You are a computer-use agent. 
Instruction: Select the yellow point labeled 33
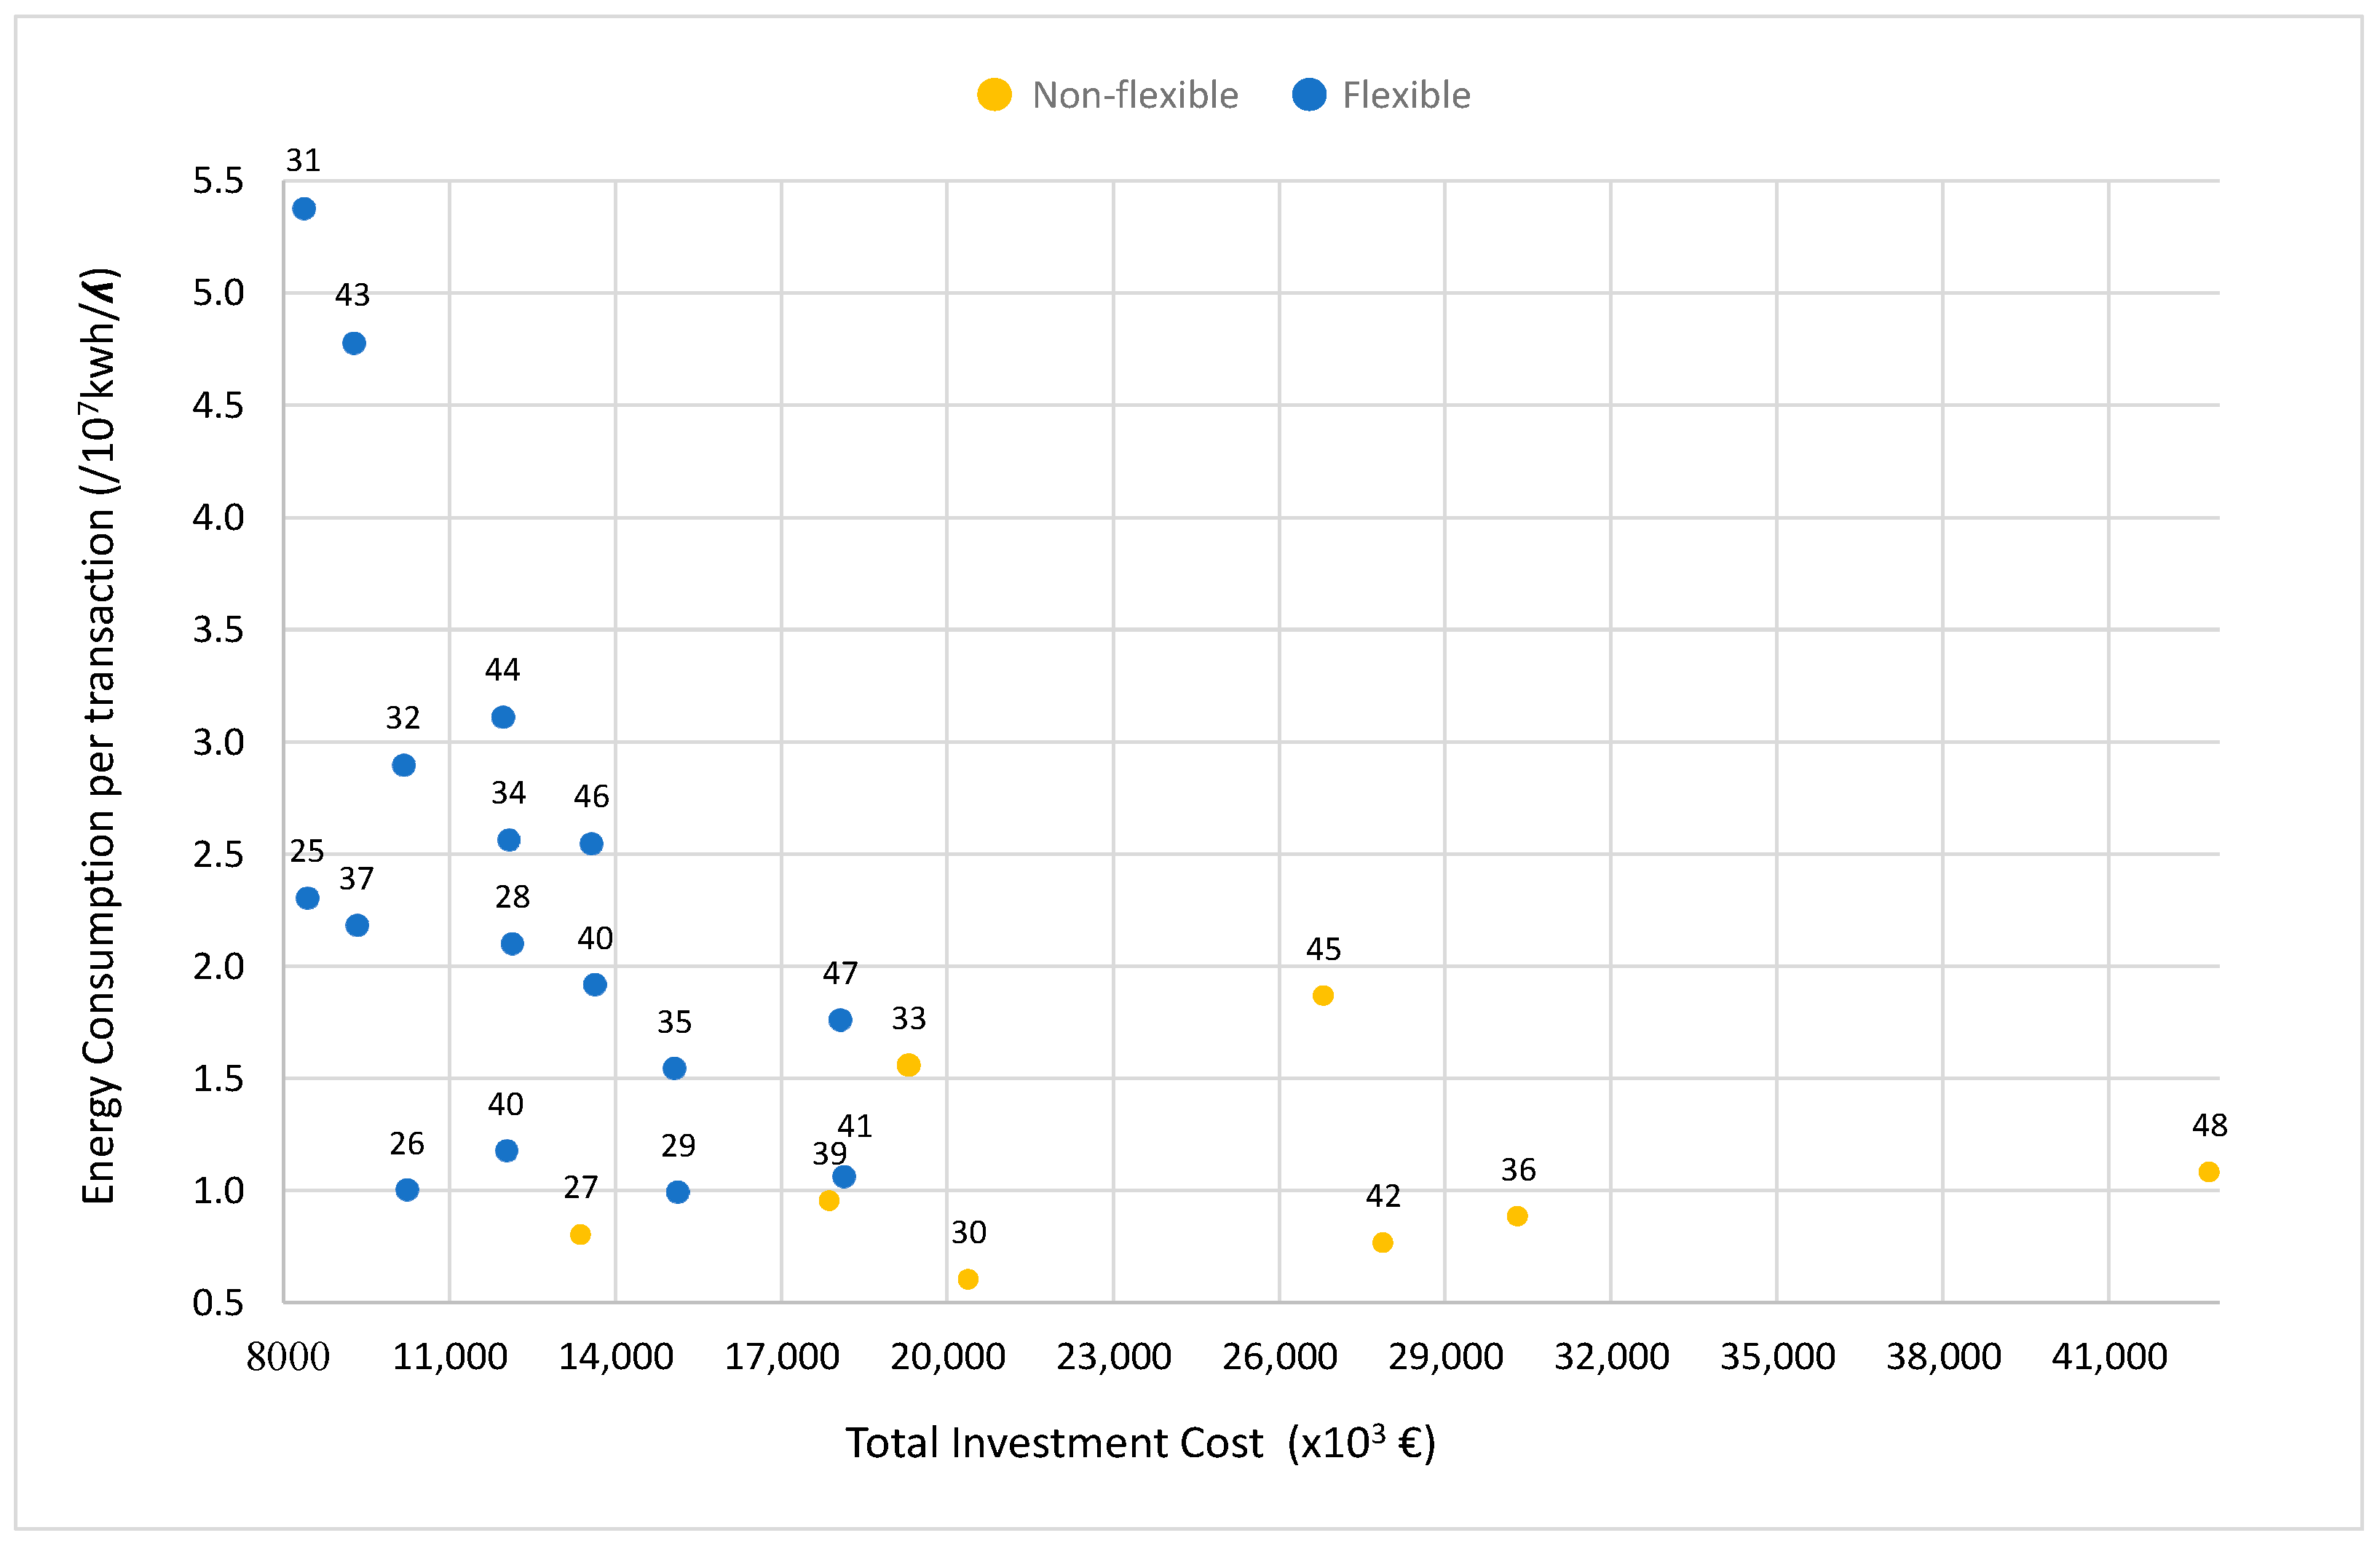908,1065
